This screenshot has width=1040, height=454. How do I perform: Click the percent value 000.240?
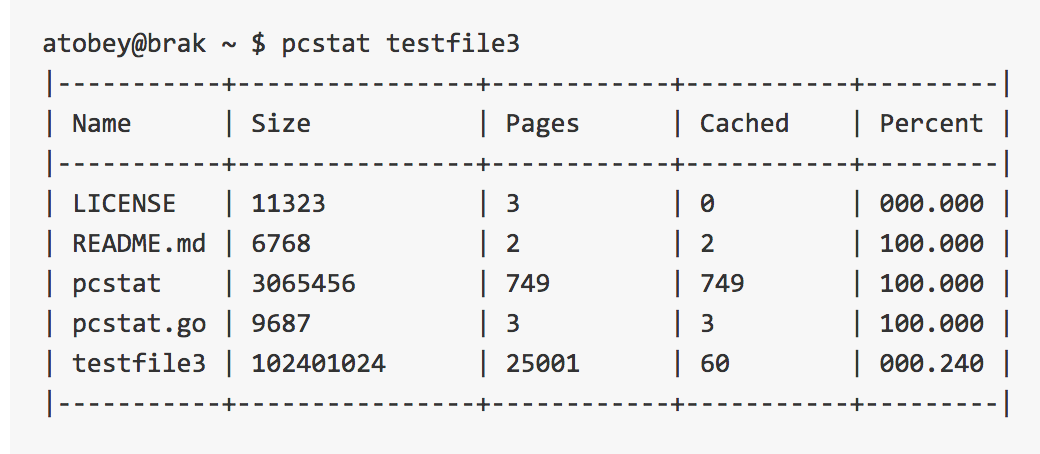pos(931,364)
